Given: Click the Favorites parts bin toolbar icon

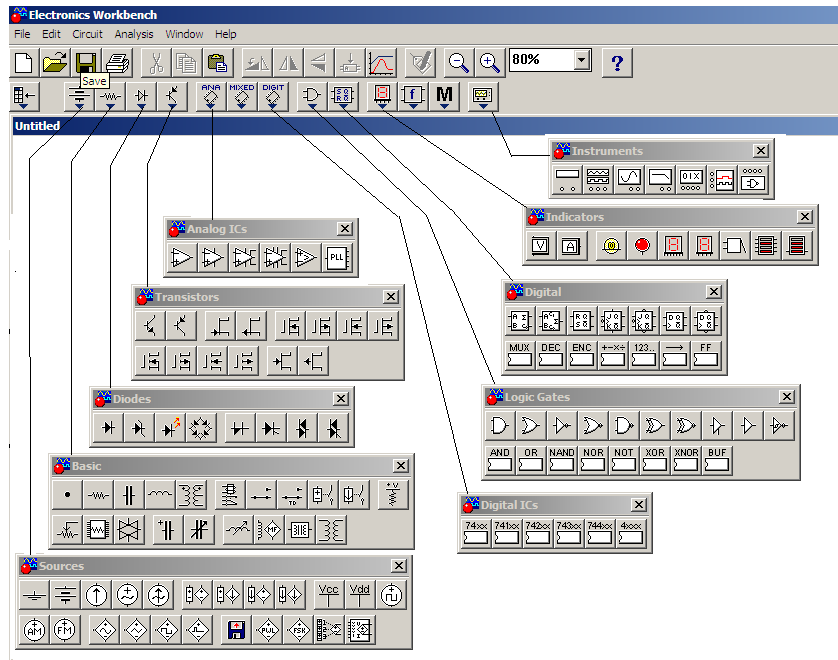Looking at the screenshot, I should (24, 97).
